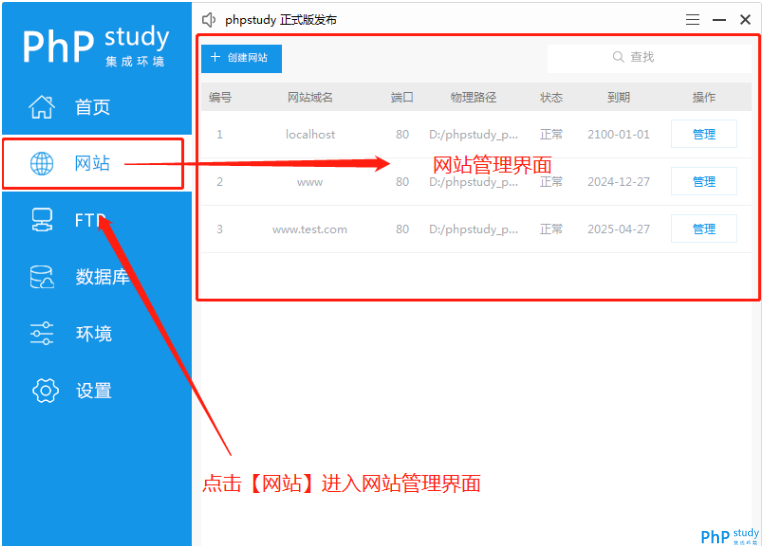
Task: Click expiry date 2100-01-01
Action: tap(619, 134)
